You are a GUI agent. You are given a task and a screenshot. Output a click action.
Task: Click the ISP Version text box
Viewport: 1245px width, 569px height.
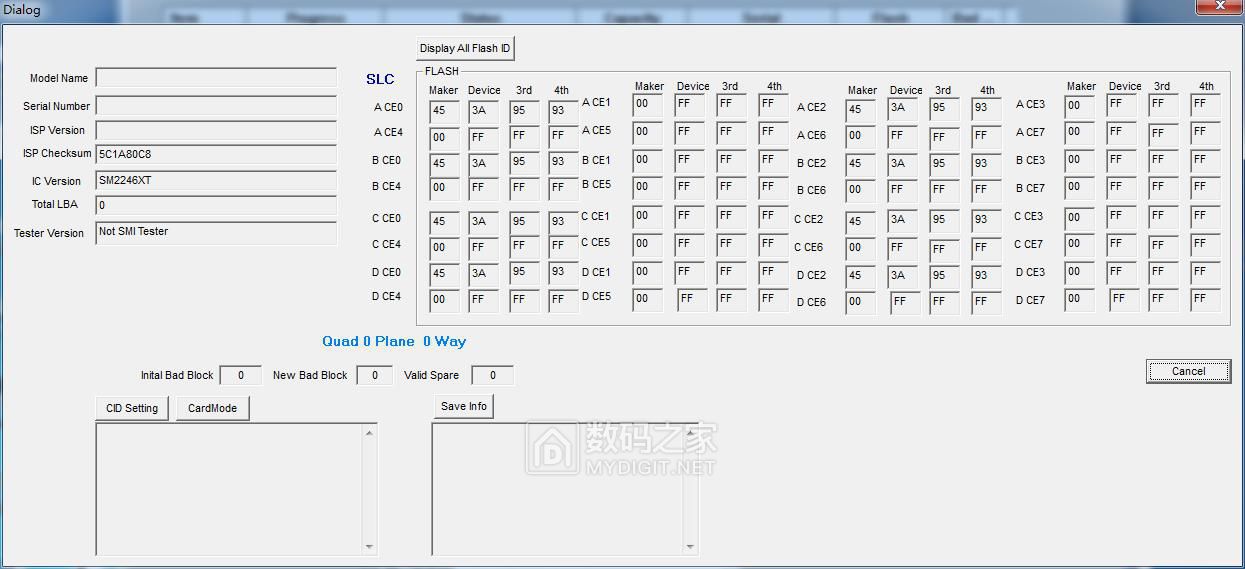point(216,130)
